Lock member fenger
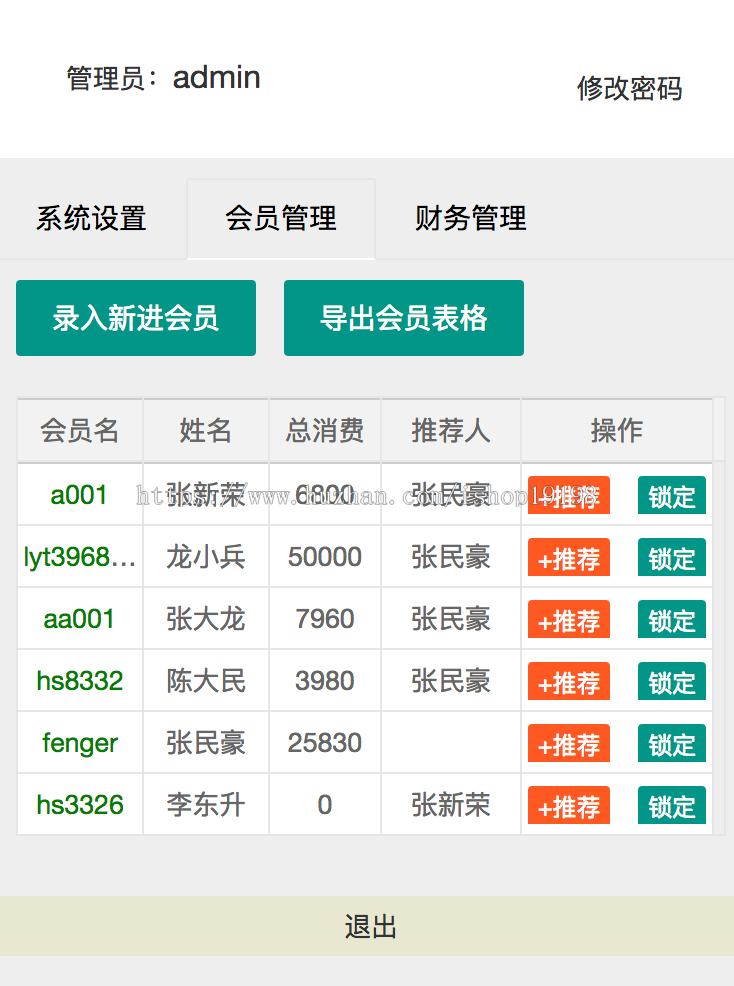Image resolution: width=734 pixels, height=986 pixels. tap(672, 743)
